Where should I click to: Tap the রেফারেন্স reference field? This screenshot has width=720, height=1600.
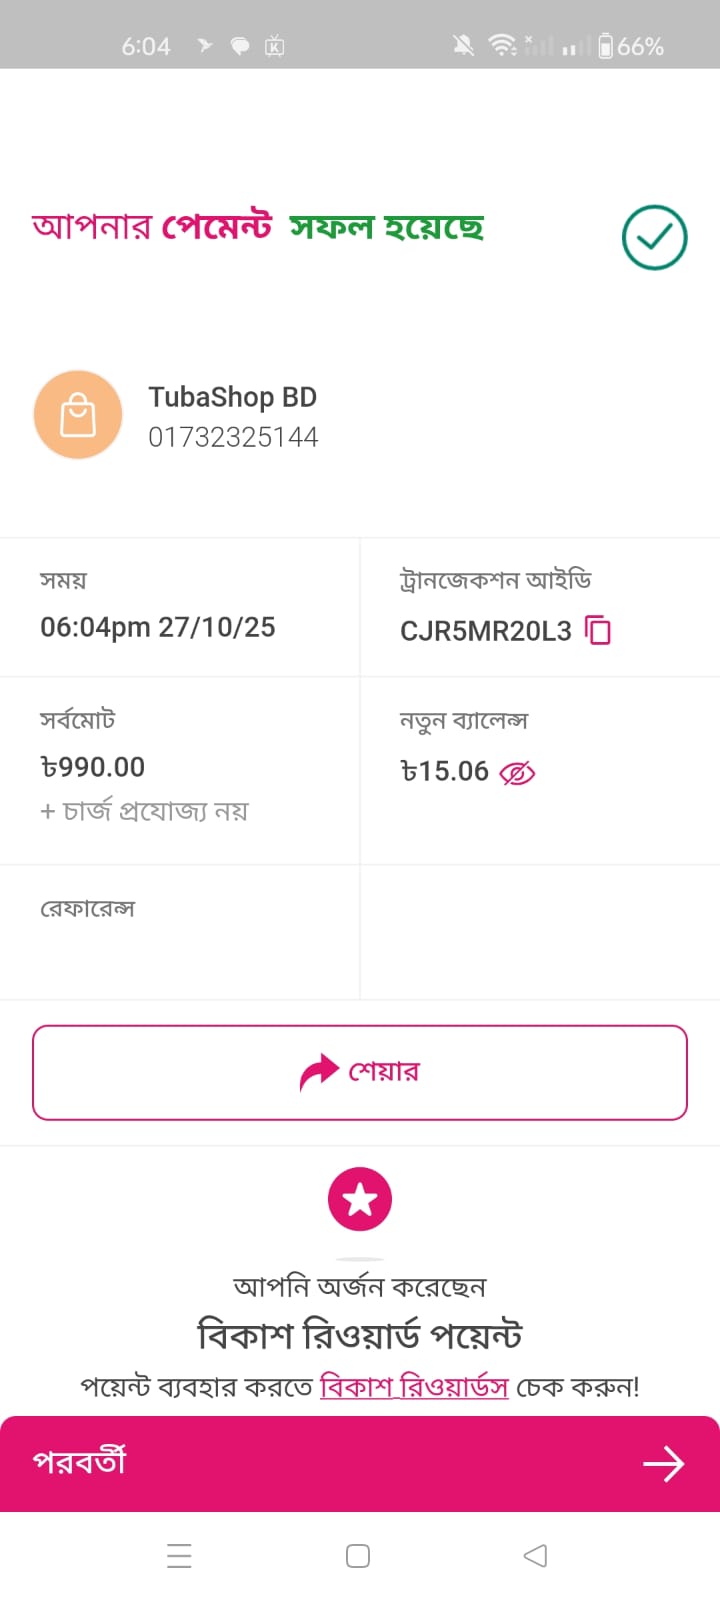(x=88, y=909)
